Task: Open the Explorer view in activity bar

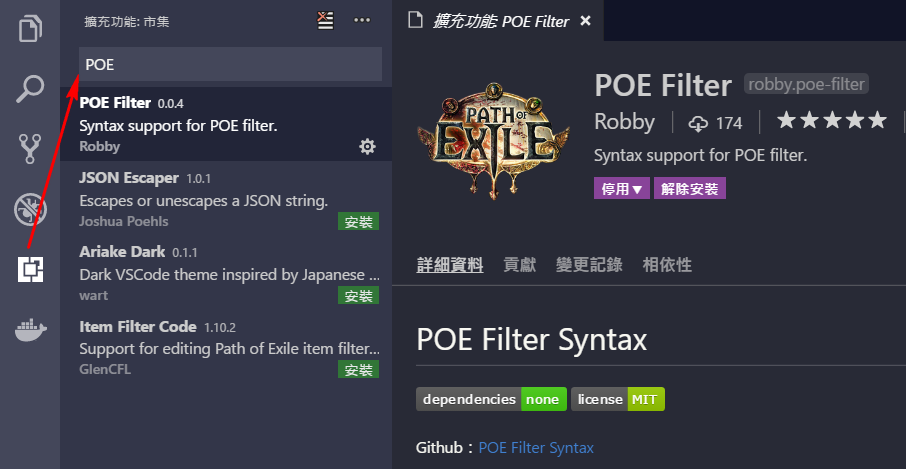Action: pos(30,28)
